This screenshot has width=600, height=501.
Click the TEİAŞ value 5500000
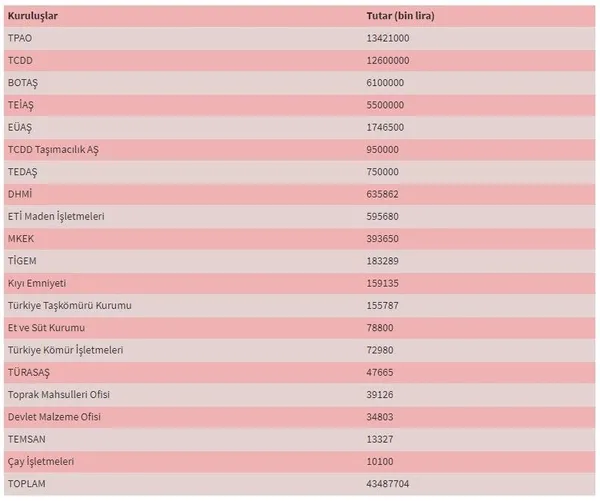[x=385, y=105]
